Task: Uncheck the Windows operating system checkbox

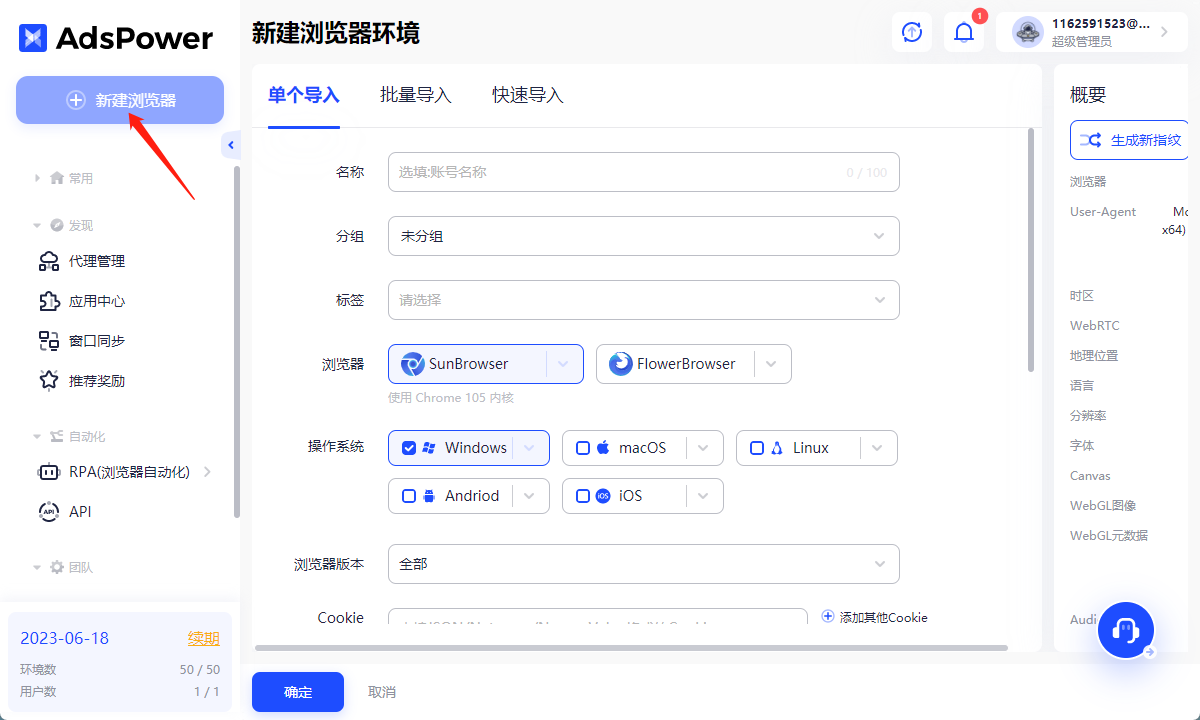Action: tap(409, 448)
